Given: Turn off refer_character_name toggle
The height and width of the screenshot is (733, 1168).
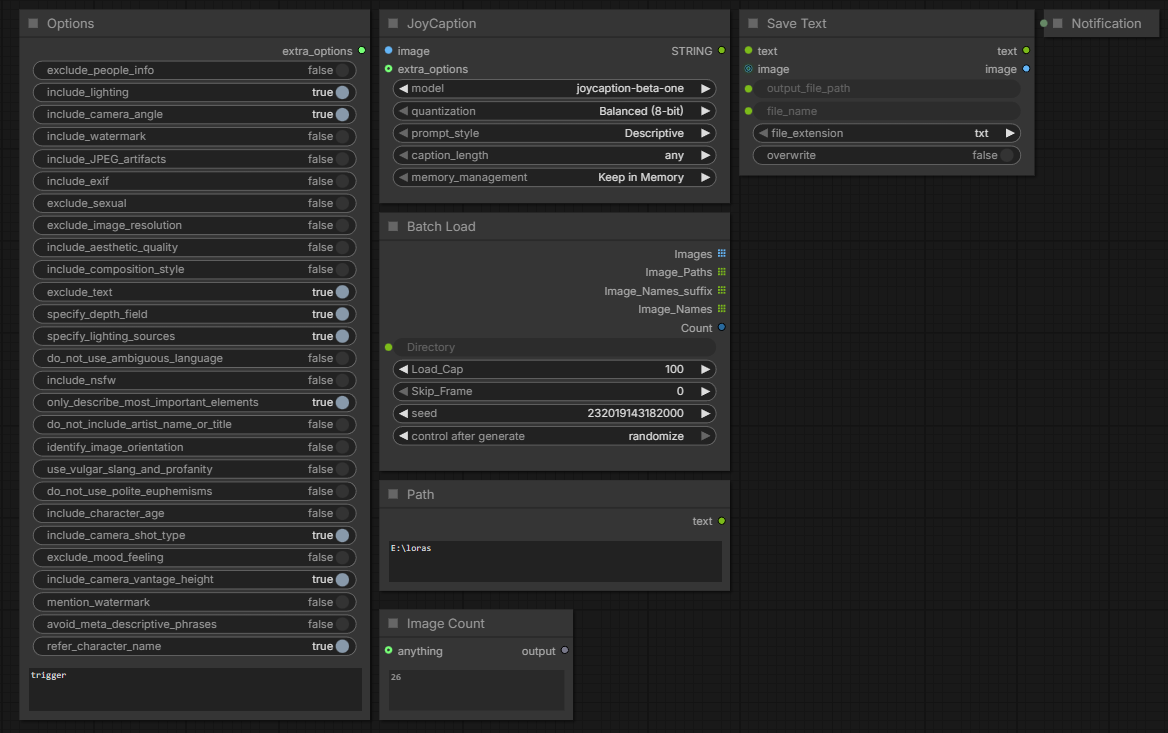Looking at the screenshot, I should click(x=194, y=646).
